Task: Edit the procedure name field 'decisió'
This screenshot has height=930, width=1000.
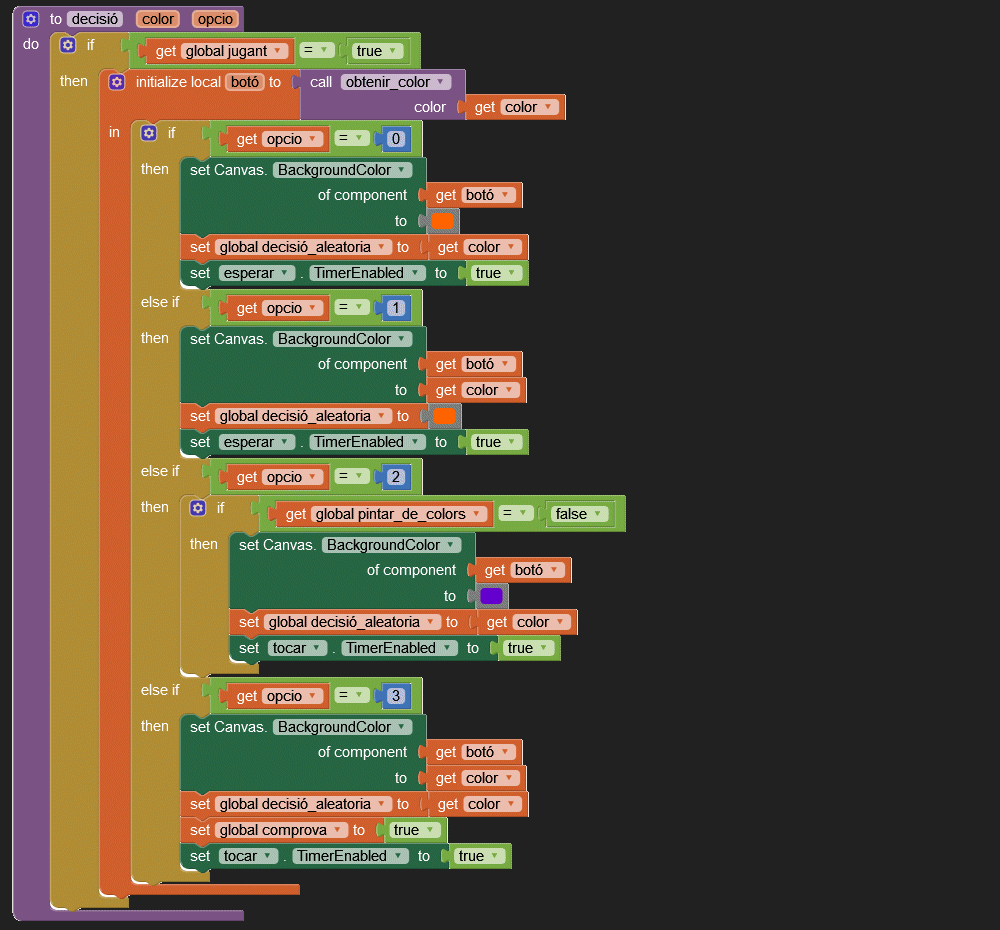Action: pos(95,19)
